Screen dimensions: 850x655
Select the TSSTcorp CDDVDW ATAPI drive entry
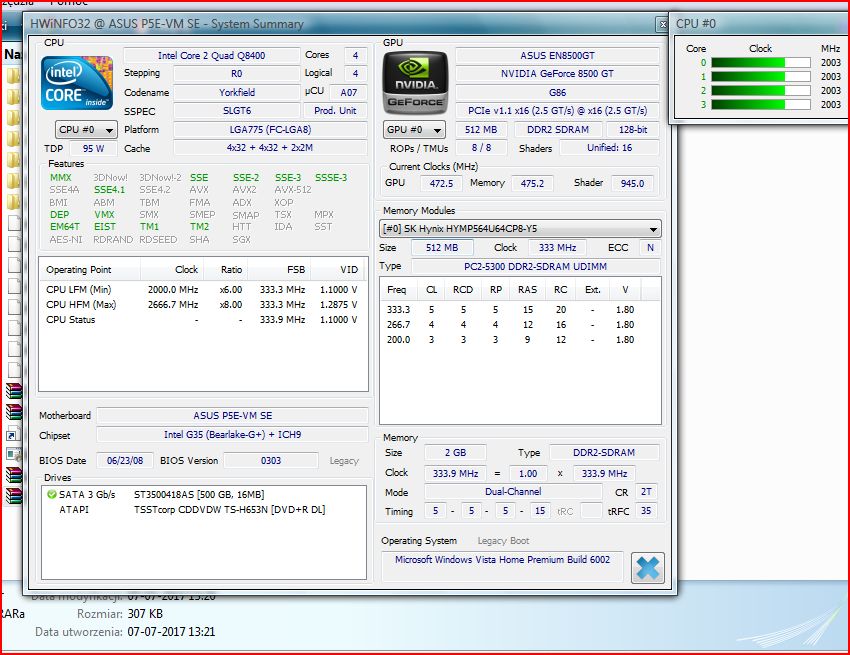point(204,510)
